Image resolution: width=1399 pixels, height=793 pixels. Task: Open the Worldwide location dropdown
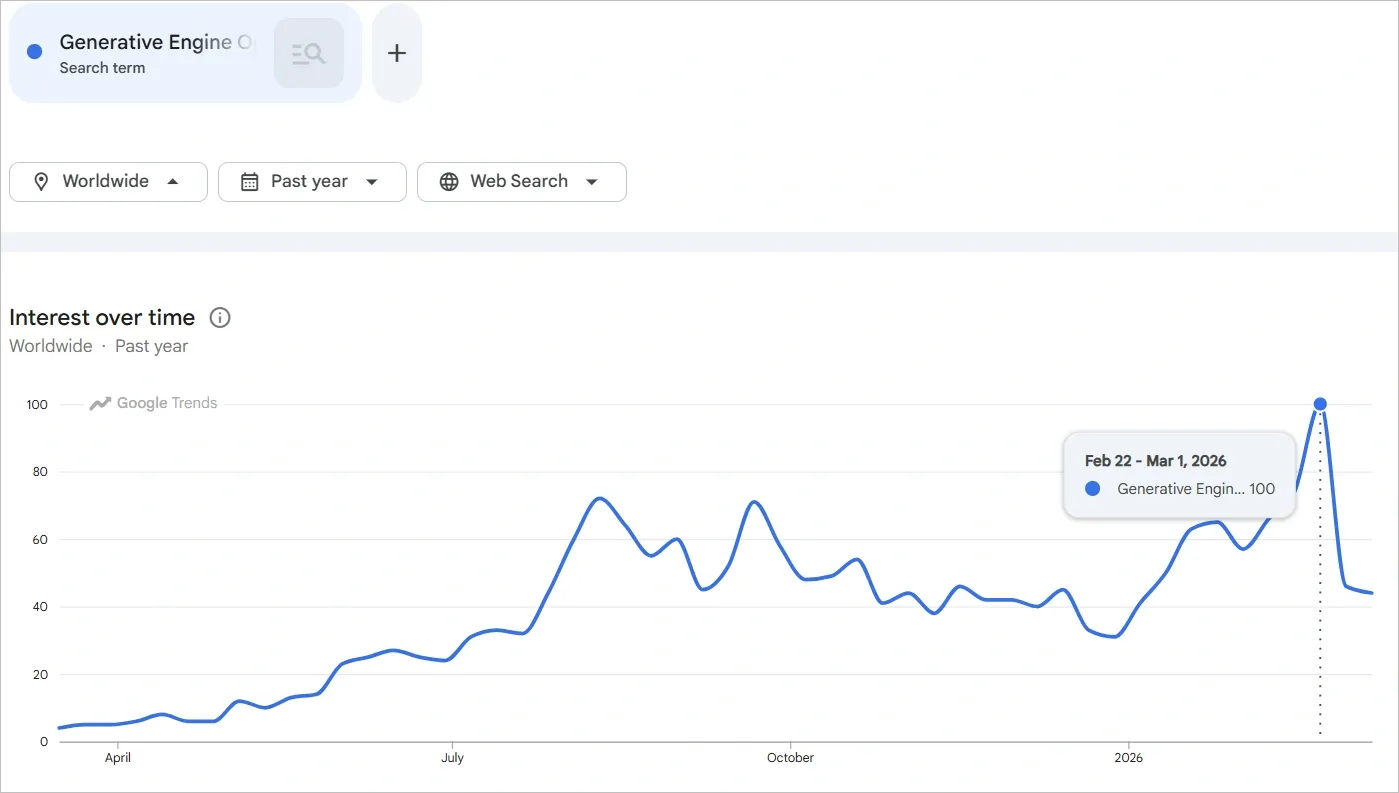tap(108, 181)
